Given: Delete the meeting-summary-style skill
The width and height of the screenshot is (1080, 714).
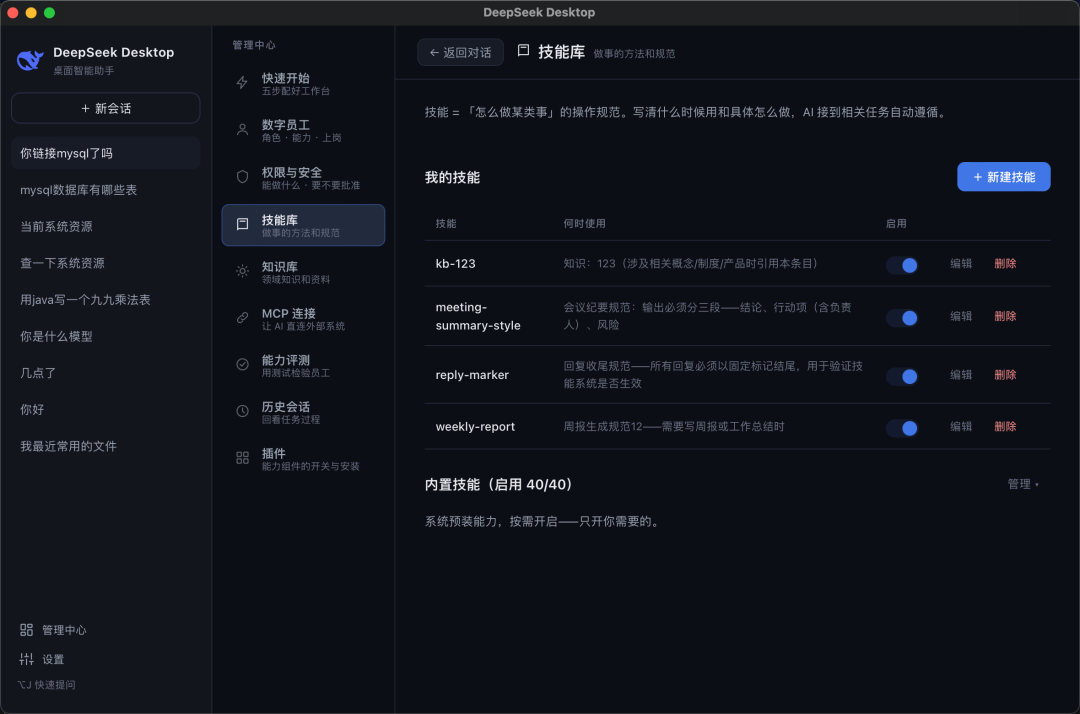Looking at the screenshot, I should point(1005,316).
